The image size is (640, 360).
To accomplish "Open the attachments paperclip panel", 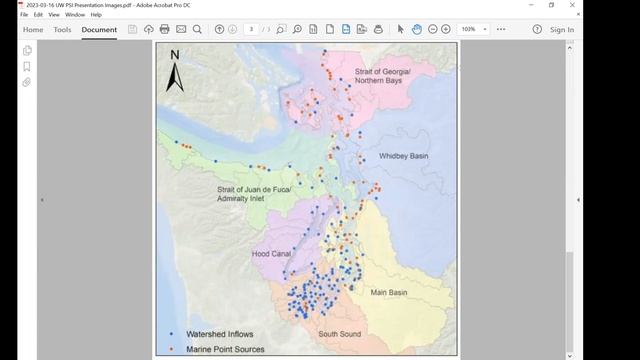I will pyautogui.click(x=27, y=82).
